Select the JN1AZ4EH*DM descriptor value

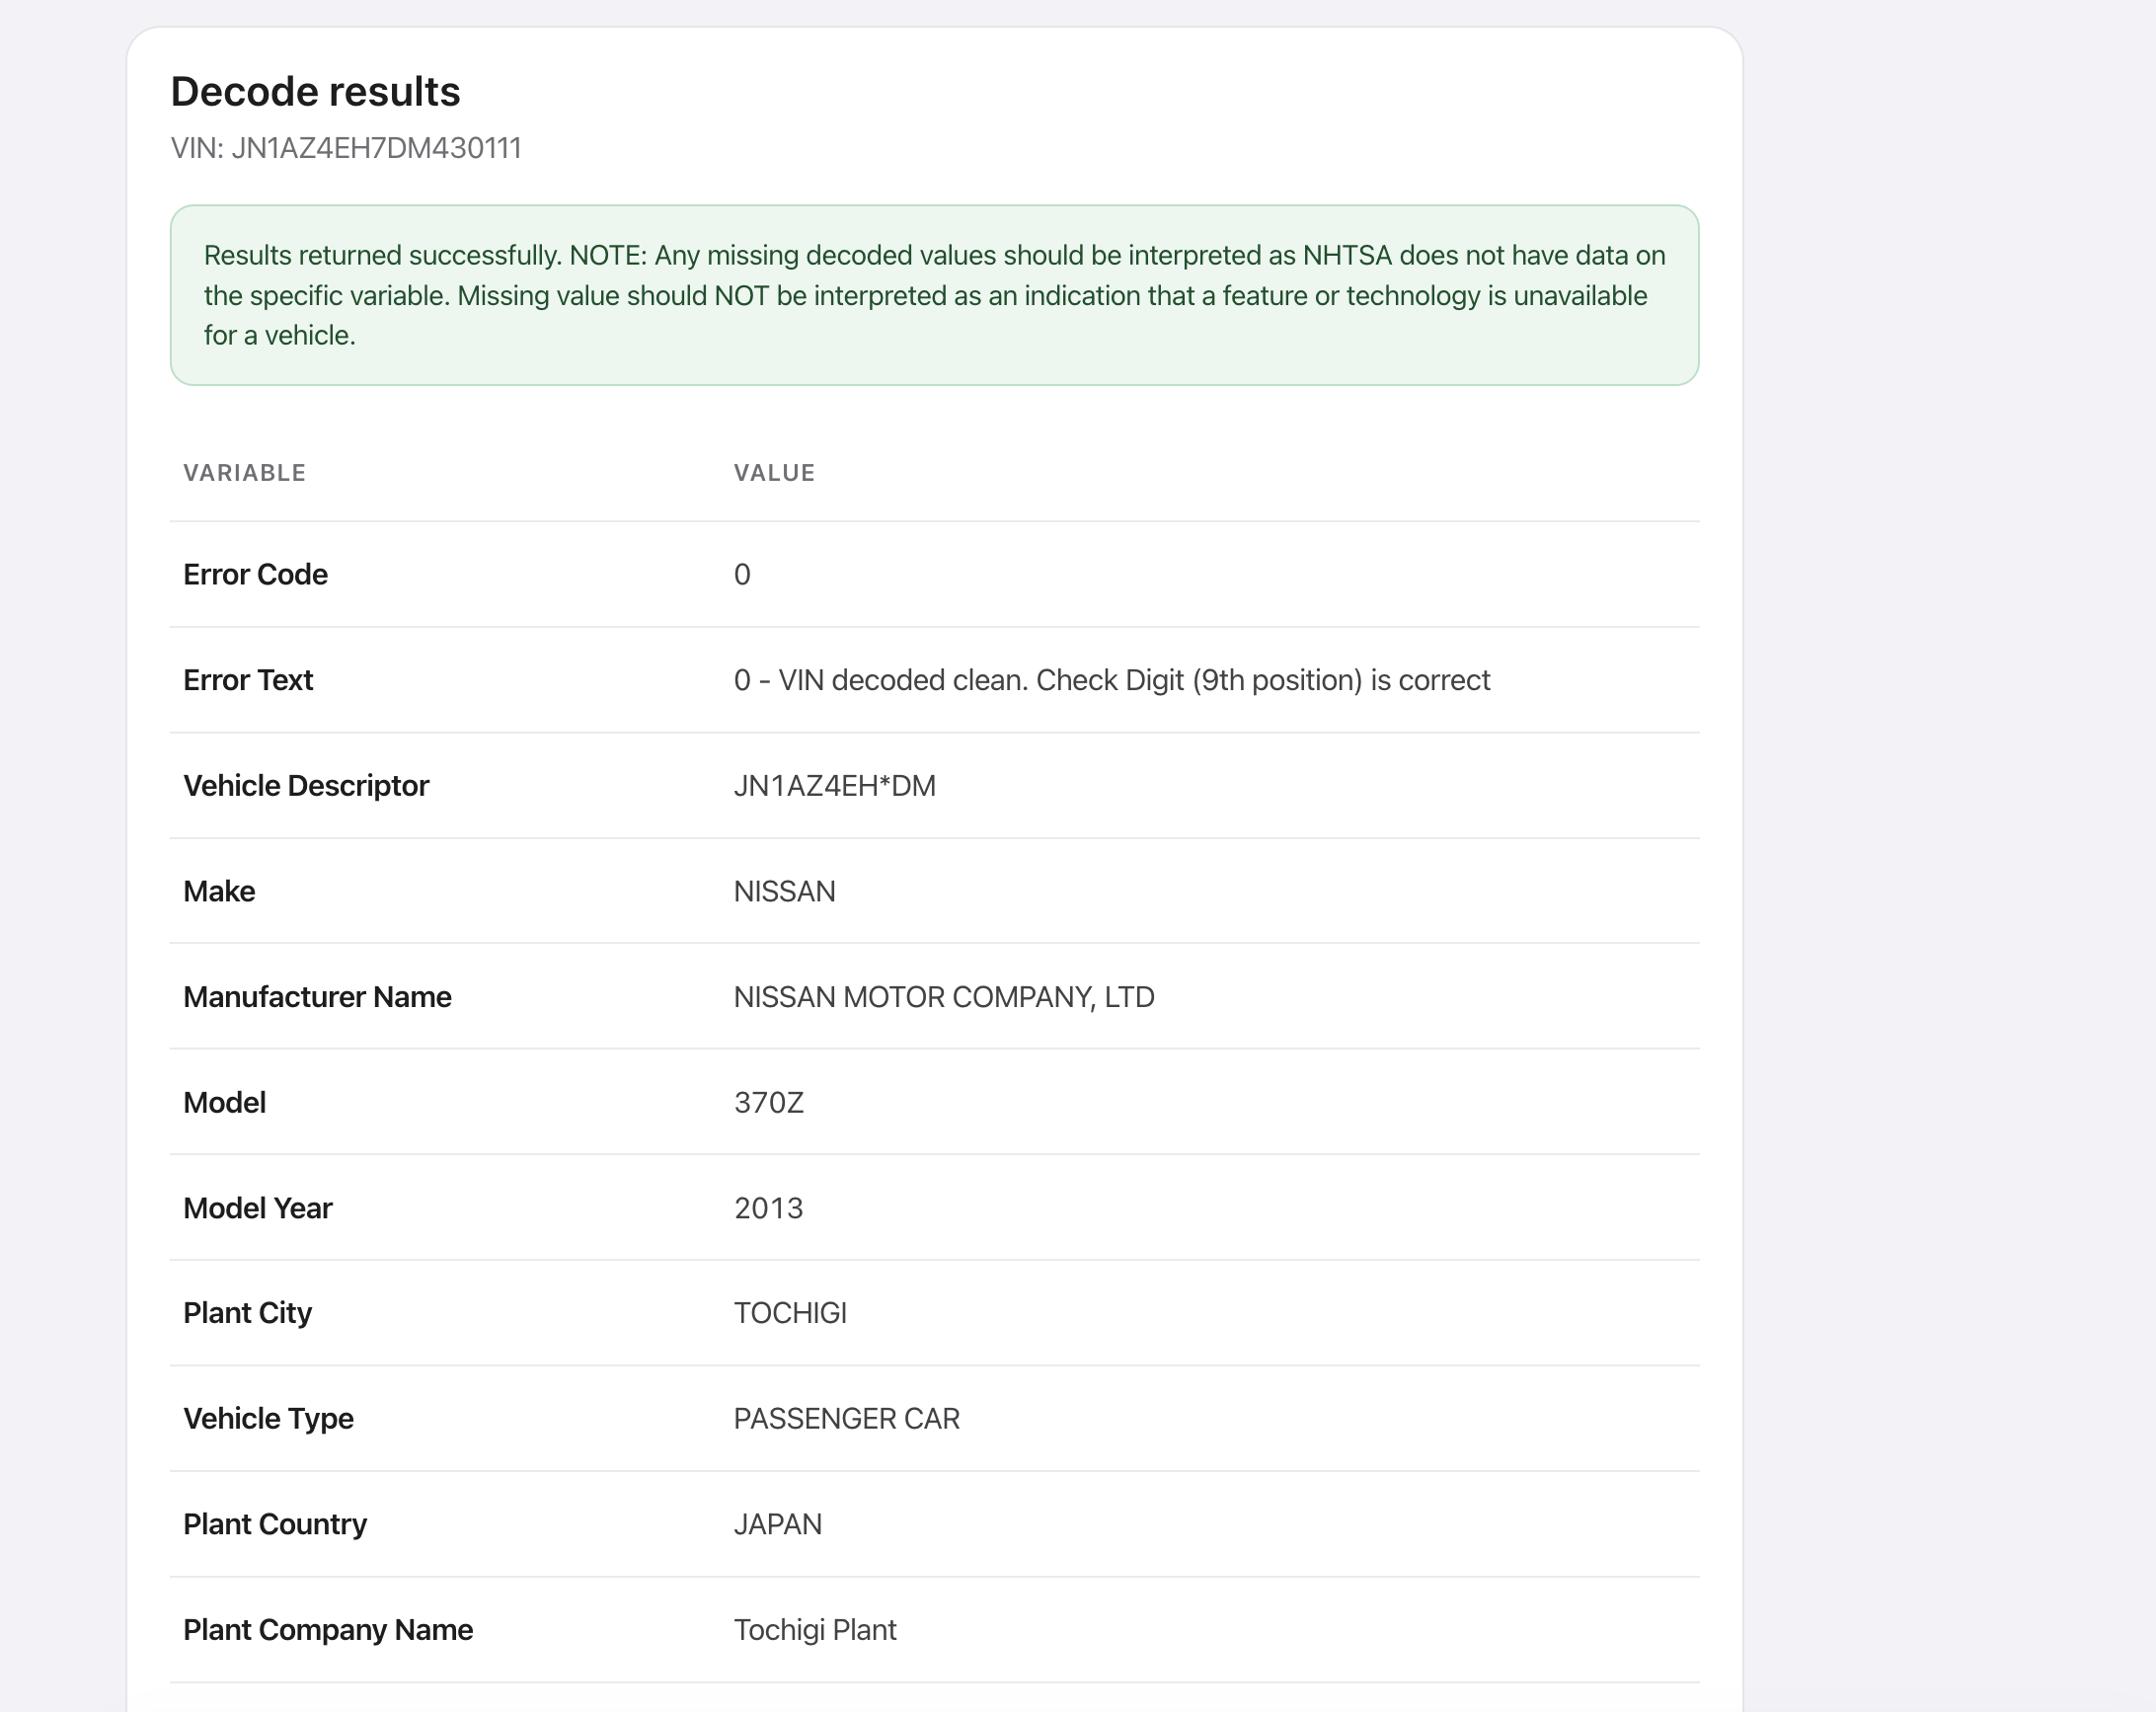tap(835, 786)
